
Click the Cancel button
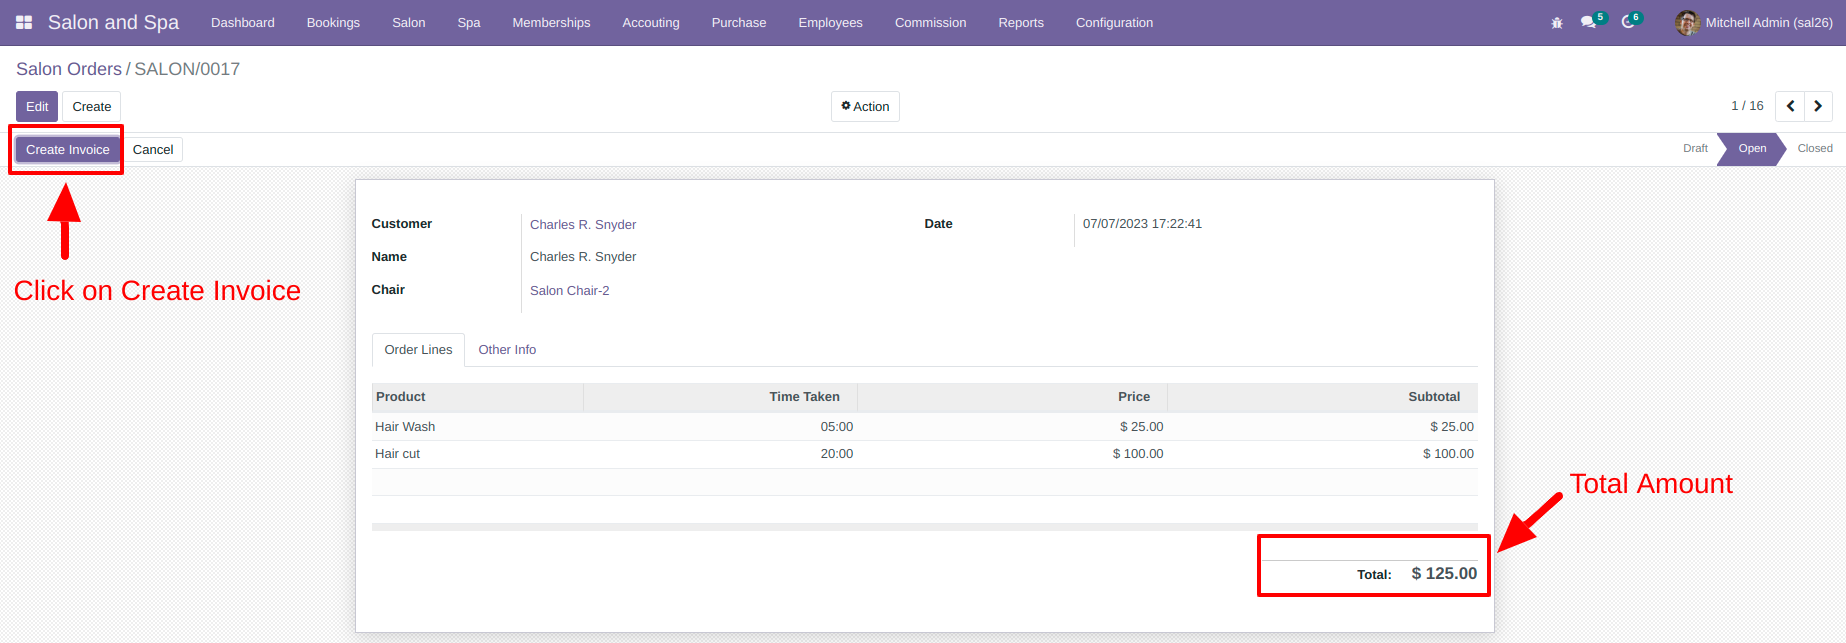pos(153,149)
